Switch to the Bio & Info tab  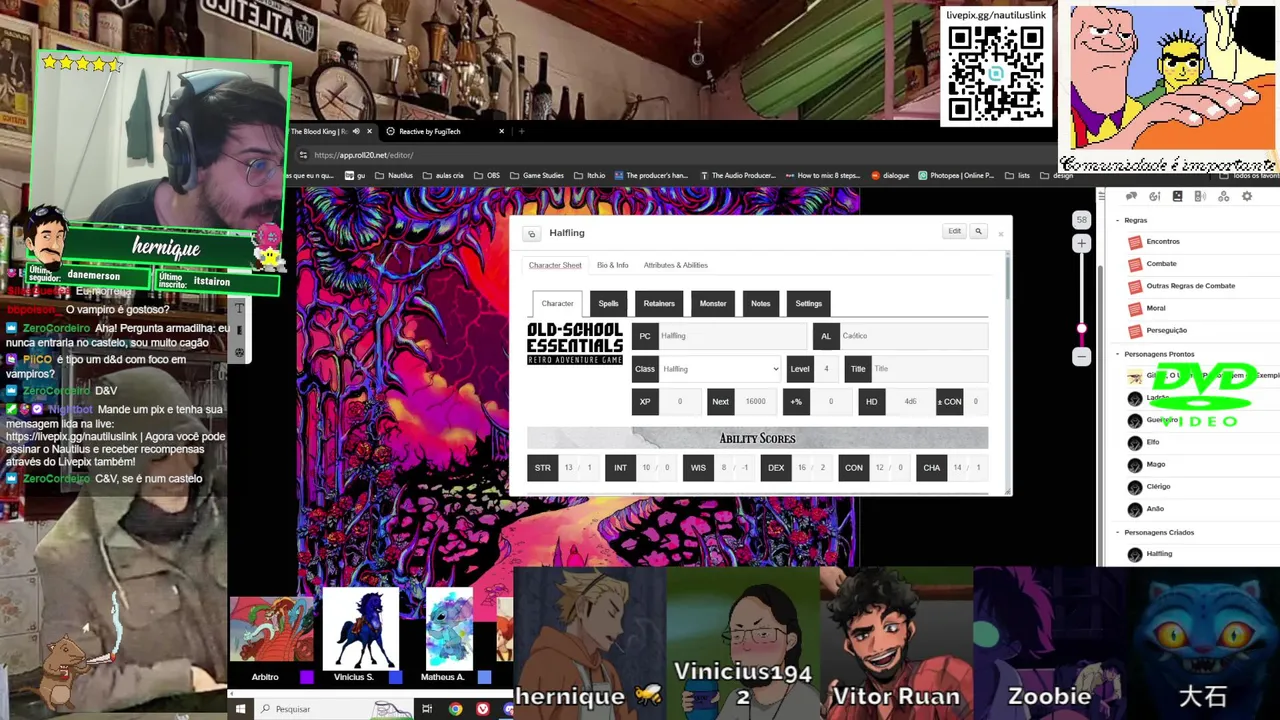click(613, 265)
